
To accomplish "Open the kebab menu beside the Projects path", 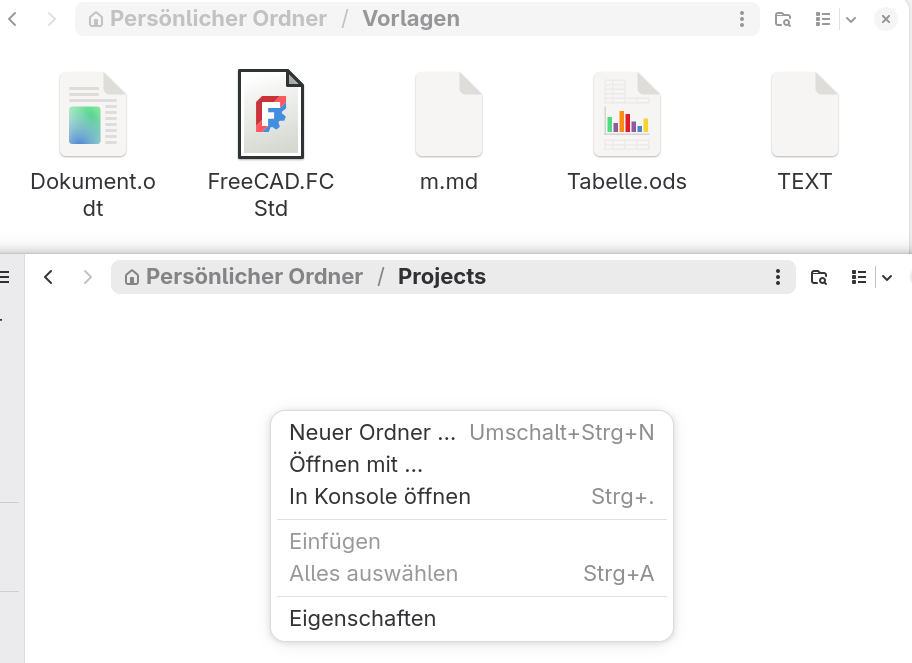I will click(x=778, y=277).
